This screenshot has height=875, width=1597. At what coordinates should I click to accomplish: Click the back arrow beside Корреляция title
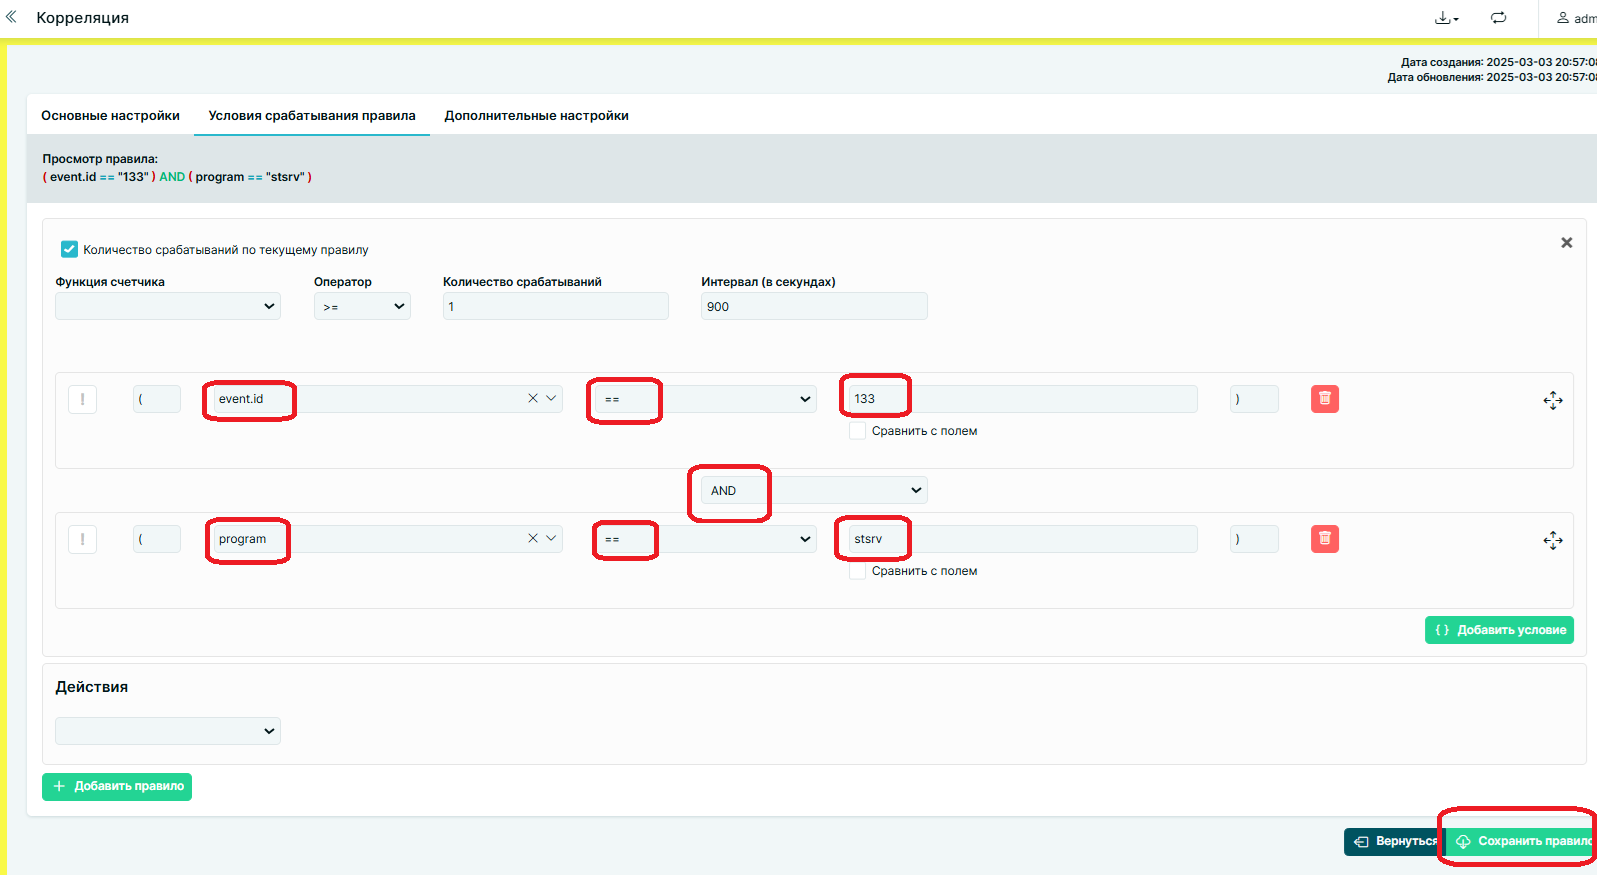tap(12, 17)
